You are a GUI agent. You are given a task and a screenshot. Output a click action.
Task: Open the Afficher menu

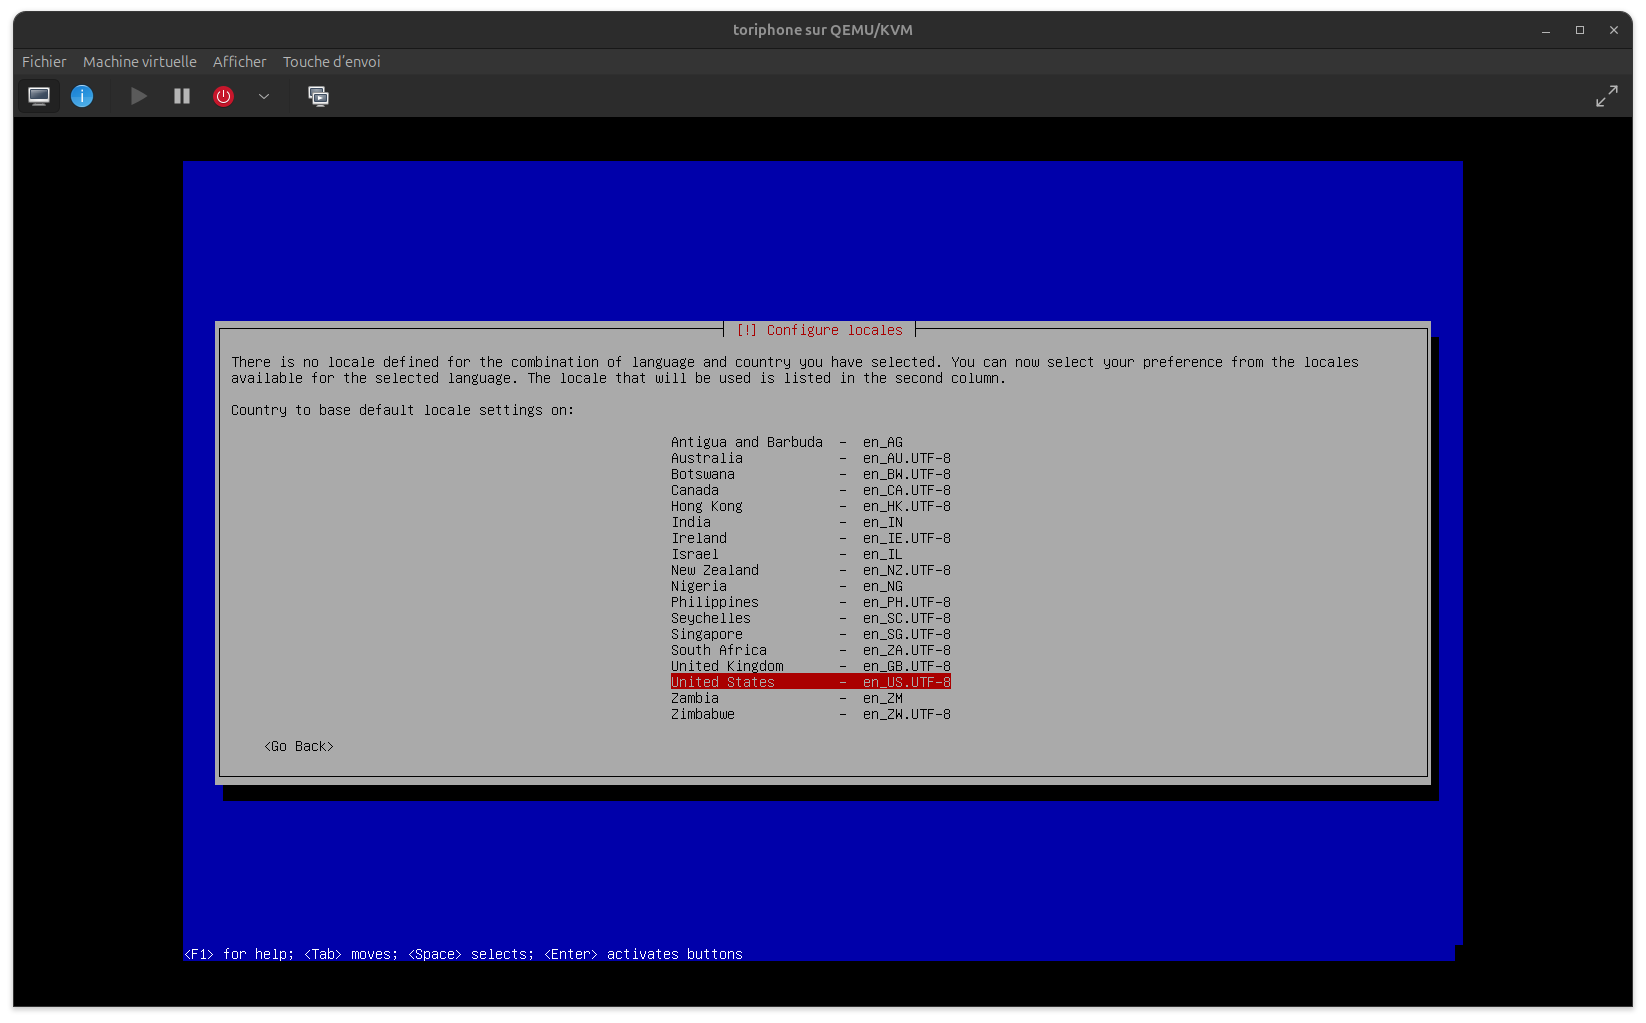click(239, 62)
